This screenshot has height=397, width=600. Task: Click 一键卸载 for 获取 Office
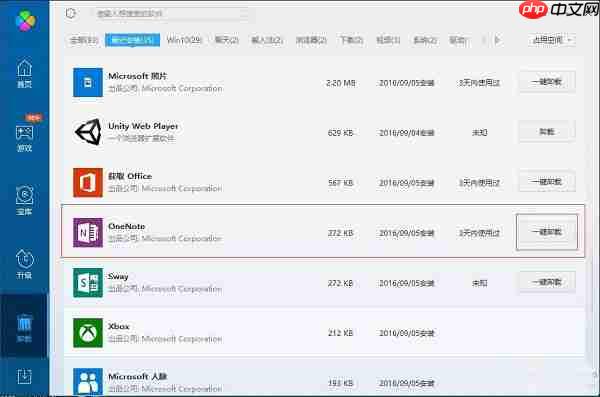[x=547, y=182]
